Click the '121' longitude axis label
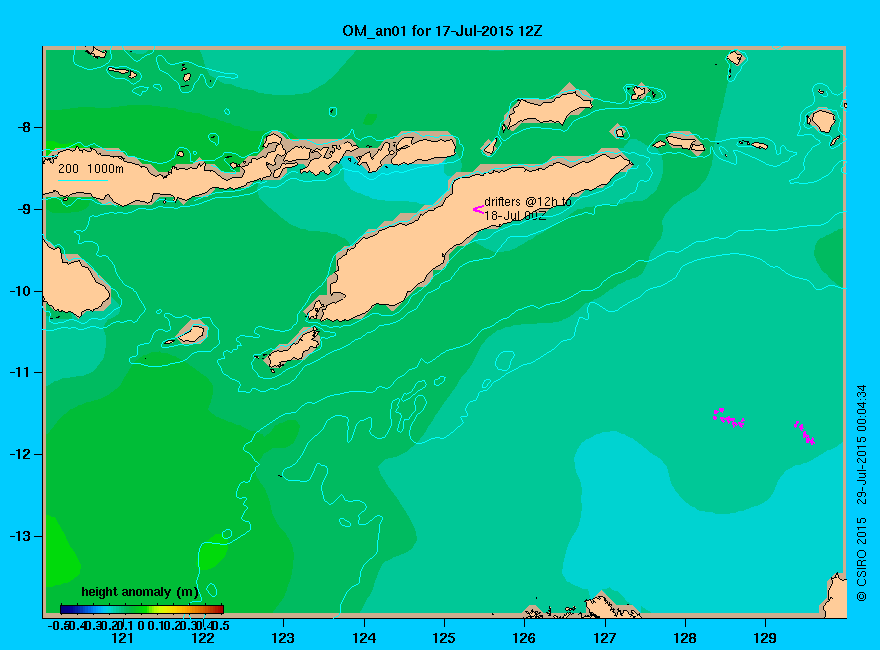This screenshot has height=650, width=880. click(122, 638)
